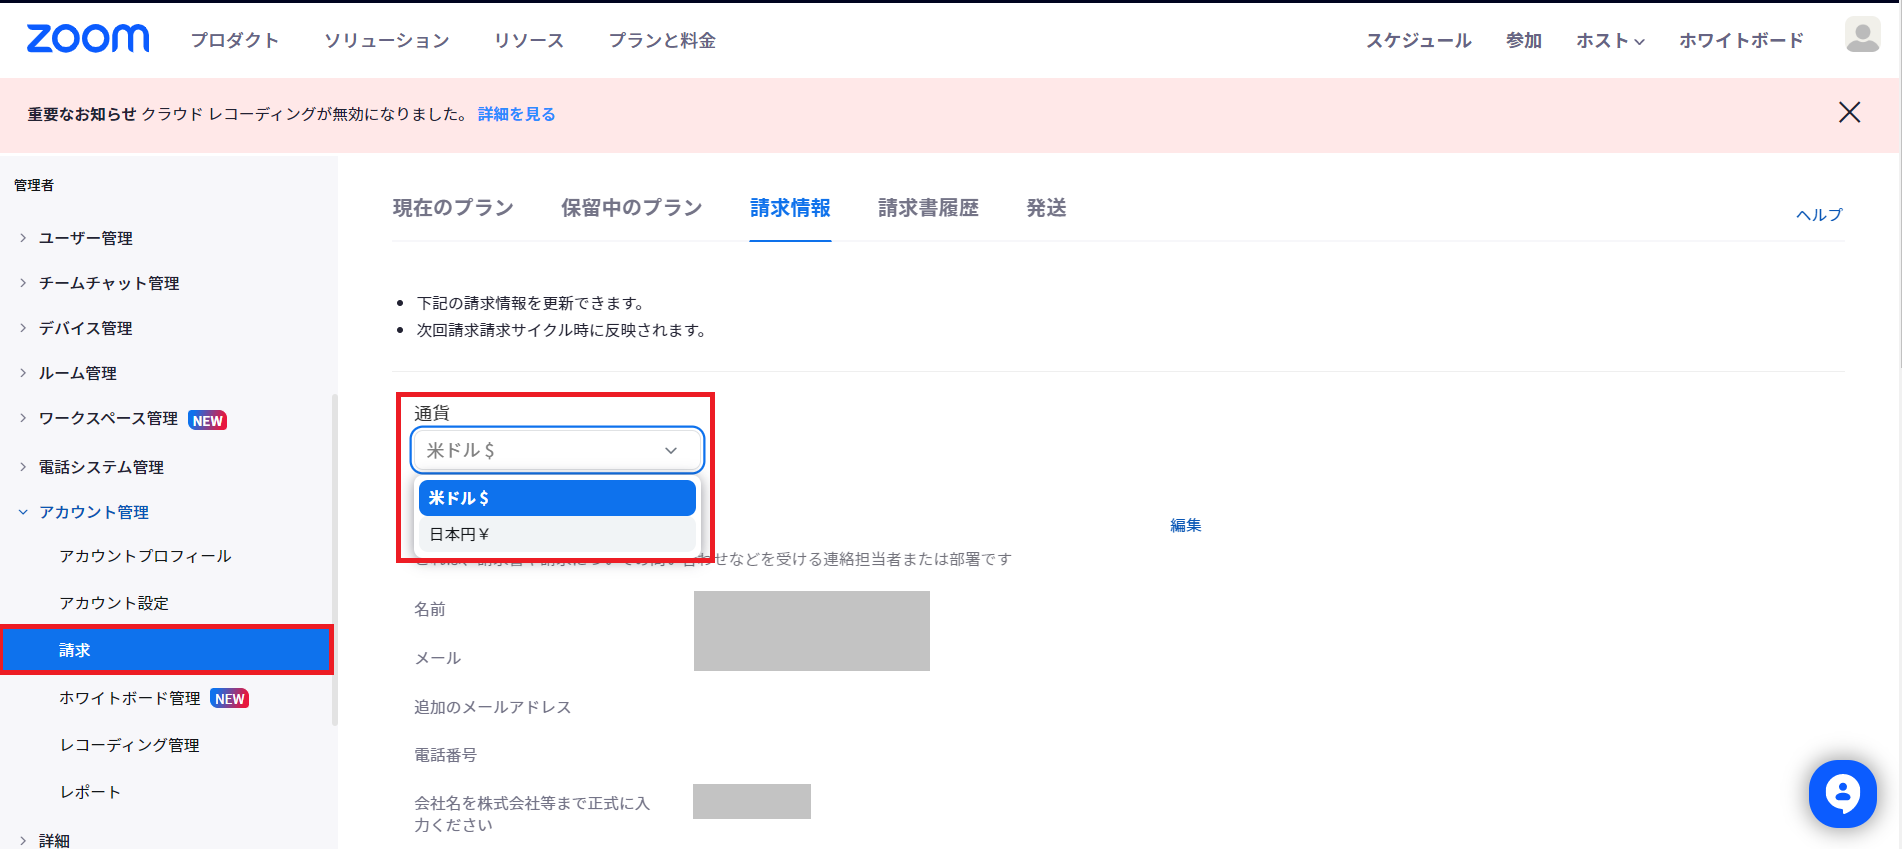Click the 詳細を見る link
1902x849 pixels.
(516, 114)
